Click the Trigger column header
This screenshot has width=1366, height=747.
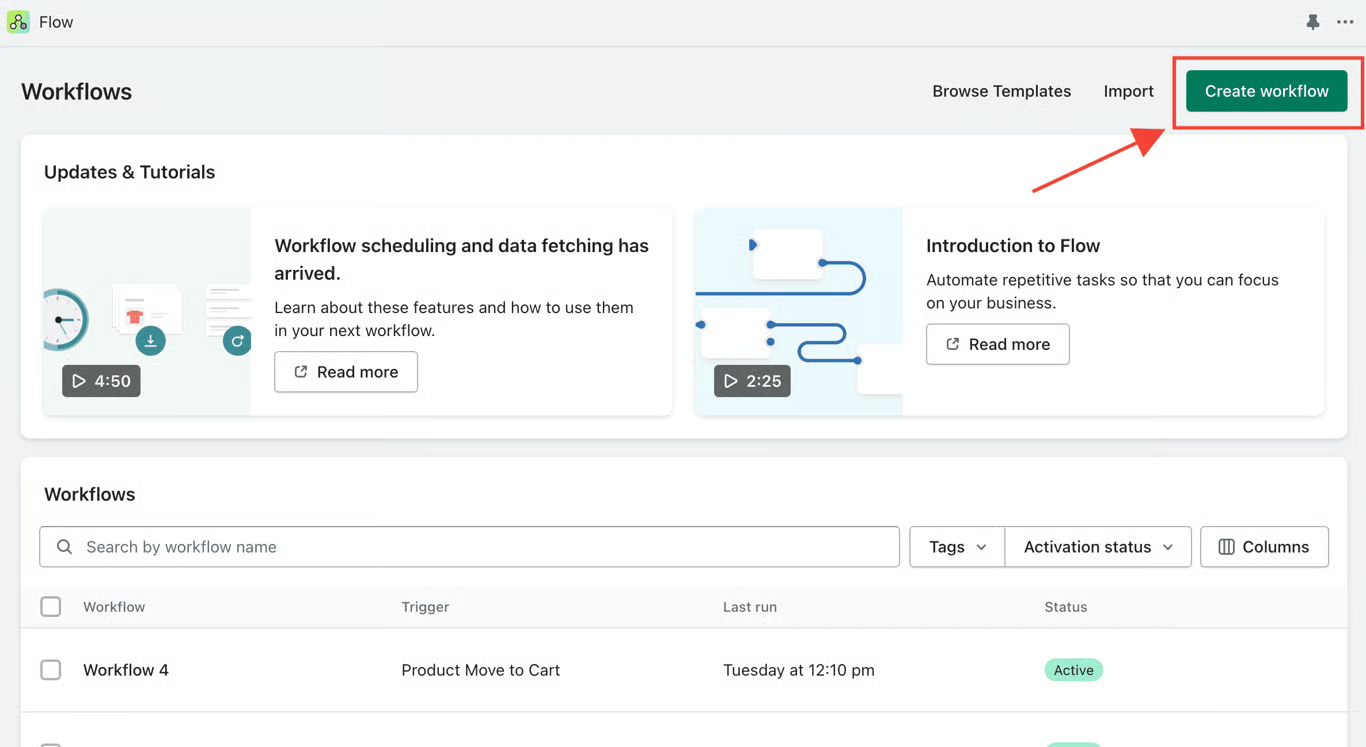pyautogui.click(x=425, y=607)
